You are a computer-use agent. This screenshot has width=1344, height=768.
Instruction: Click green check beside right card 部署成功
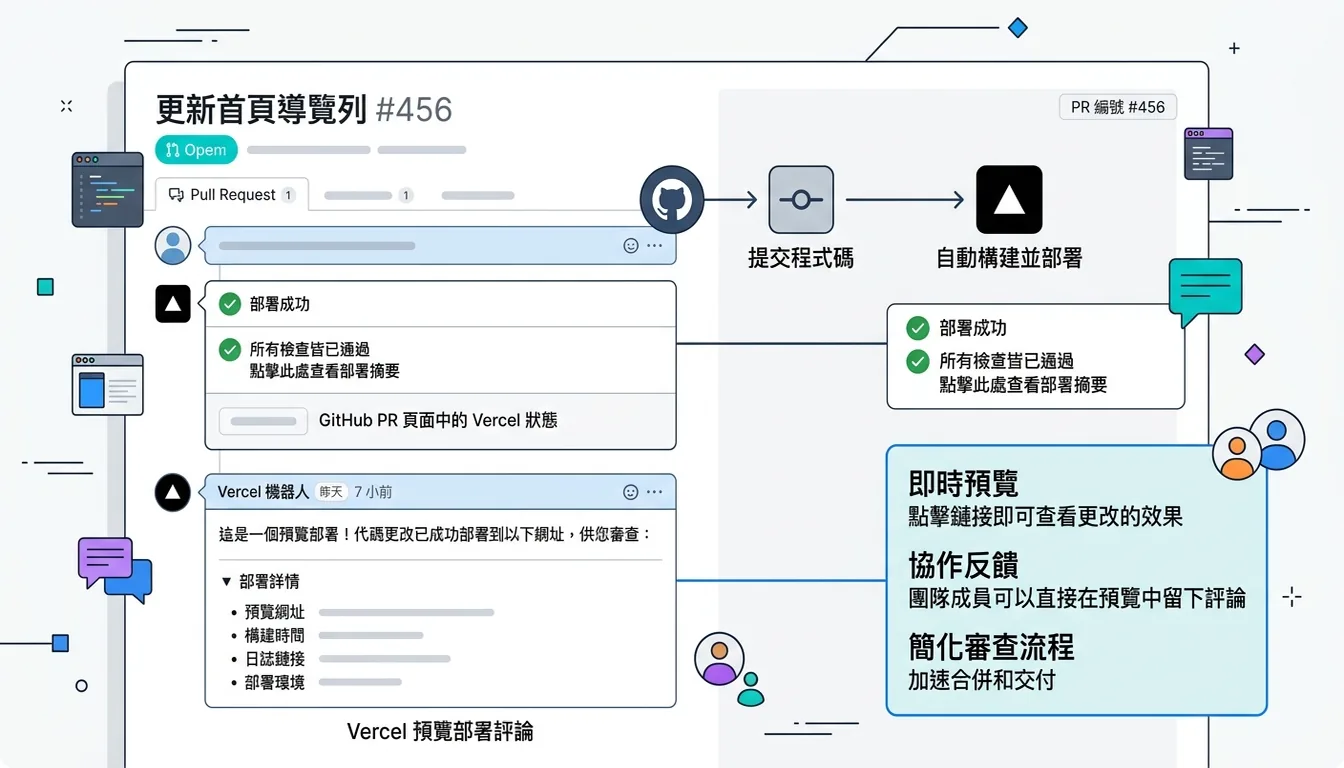click(x=917, y=328)
